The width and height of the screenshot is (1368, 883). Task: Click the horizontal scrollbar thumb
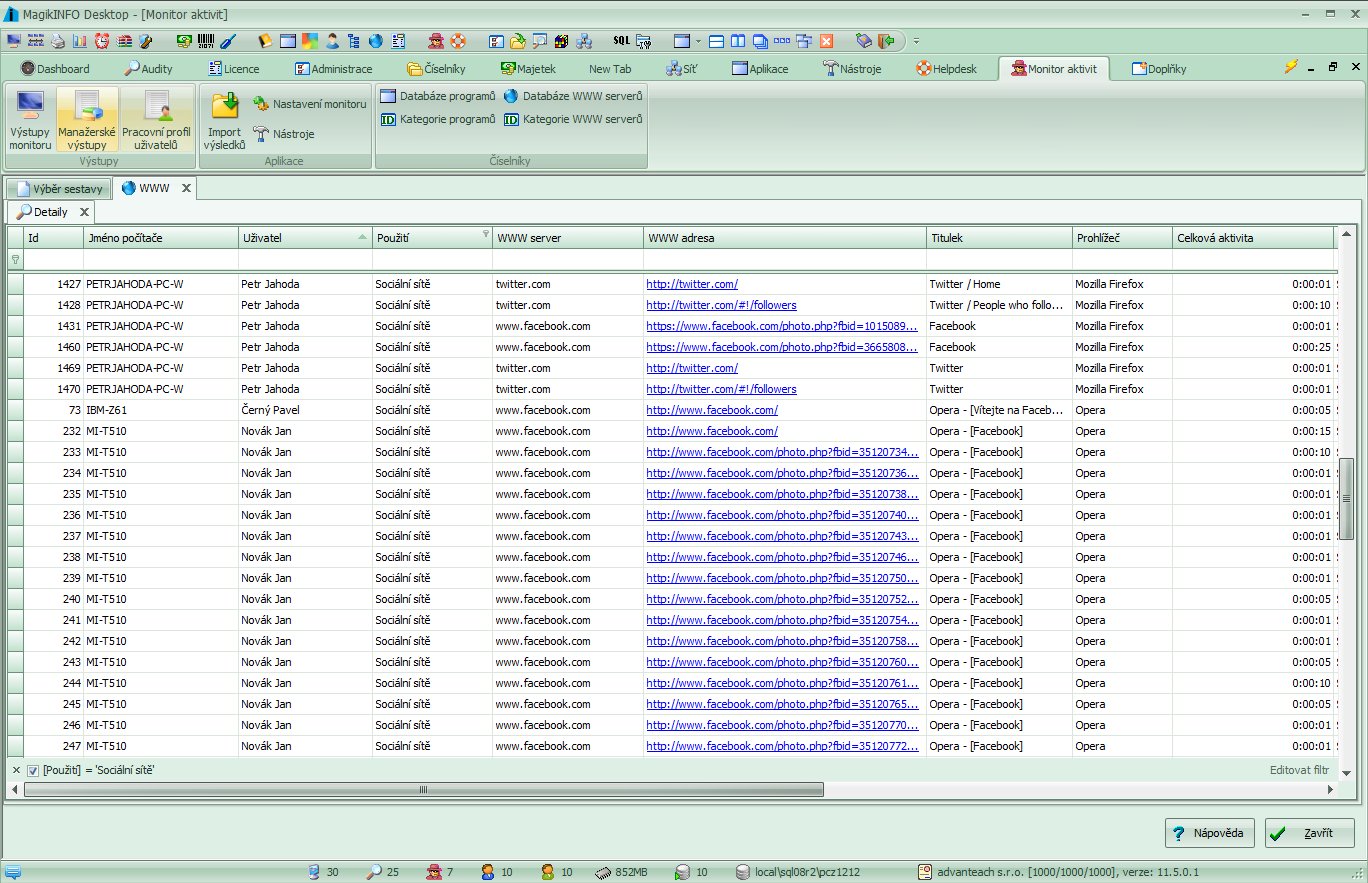tap(424, 790)
